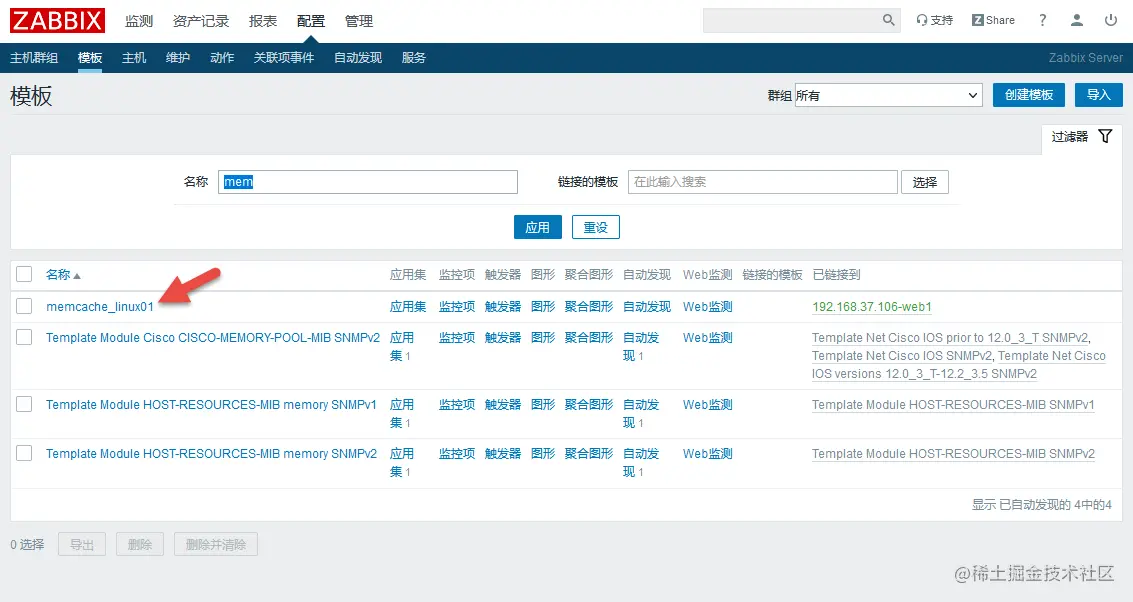Open Template Module HOST-RESOURCES-MIB memory SNMPv1
This screenshot has width=1133, height=602.
(x=211, y=405)
